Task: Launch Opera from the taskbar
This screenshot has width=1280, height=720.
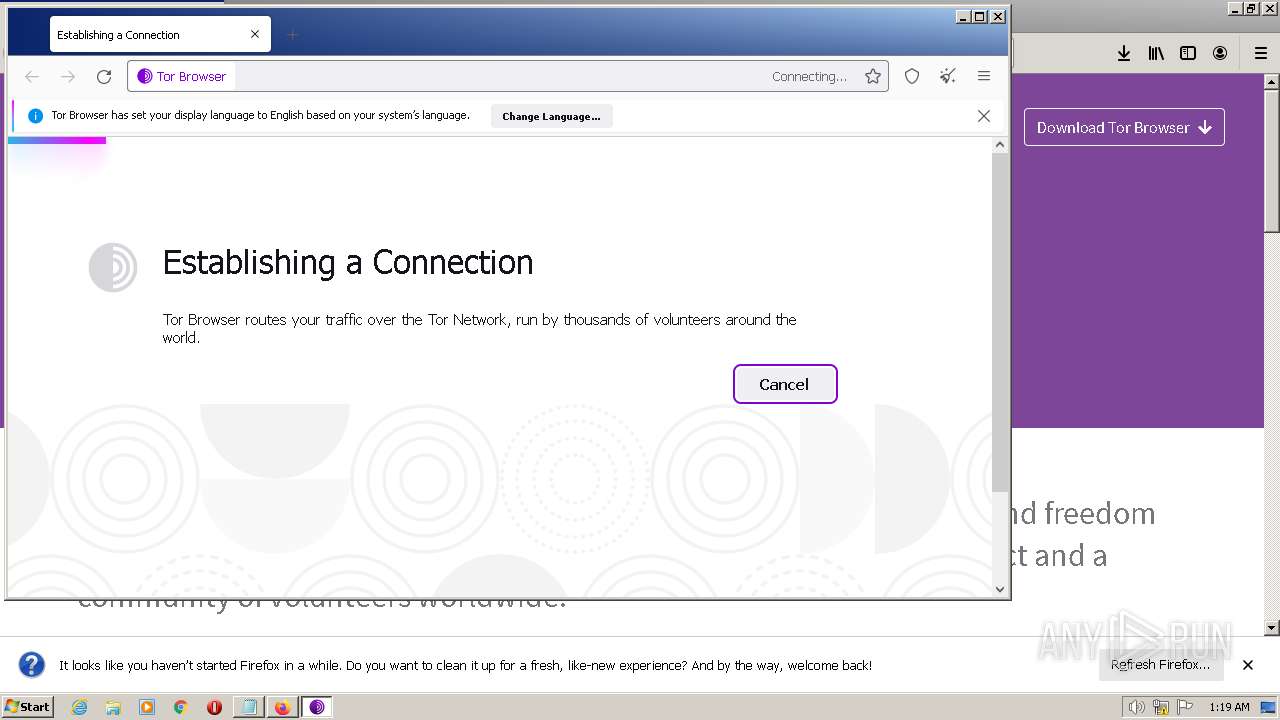Action: 214,707
